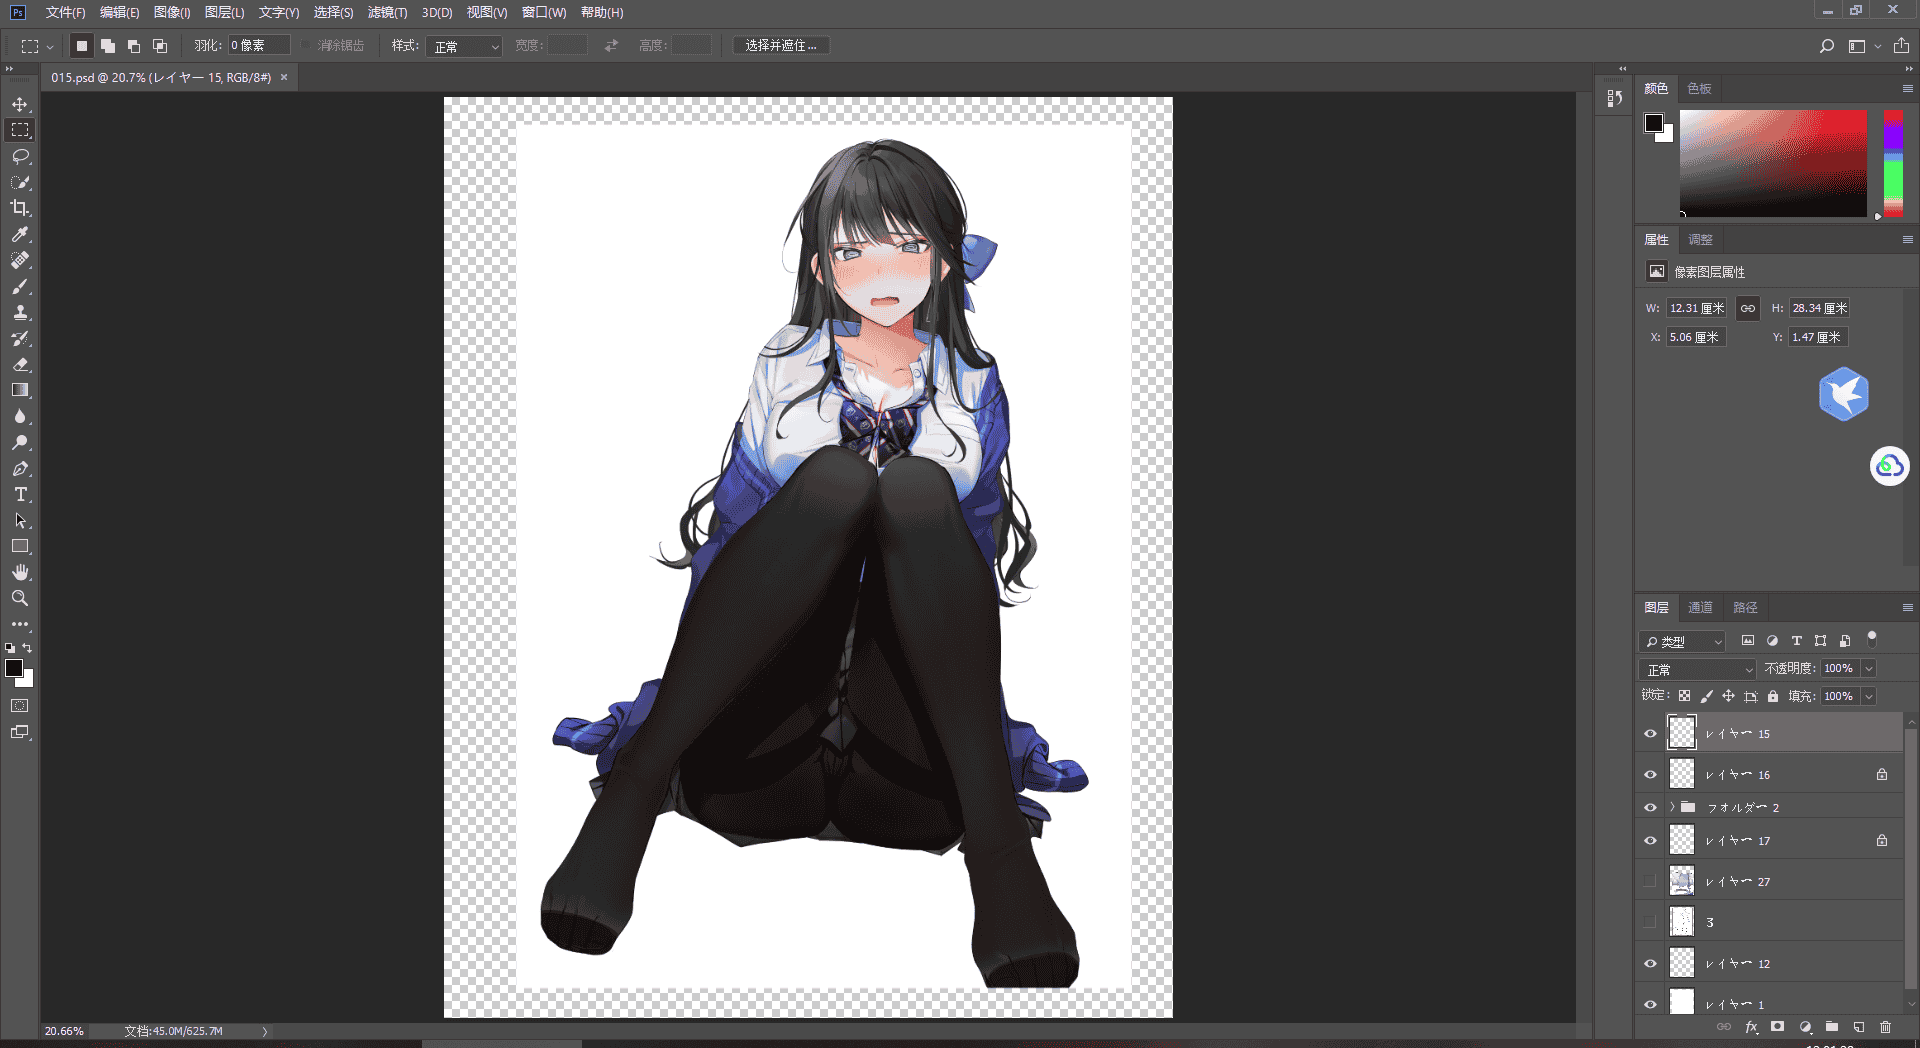The width and height of the screenshot is (1920, 1048).
Task: Click the search icon in options bar
Action: 1827,46
